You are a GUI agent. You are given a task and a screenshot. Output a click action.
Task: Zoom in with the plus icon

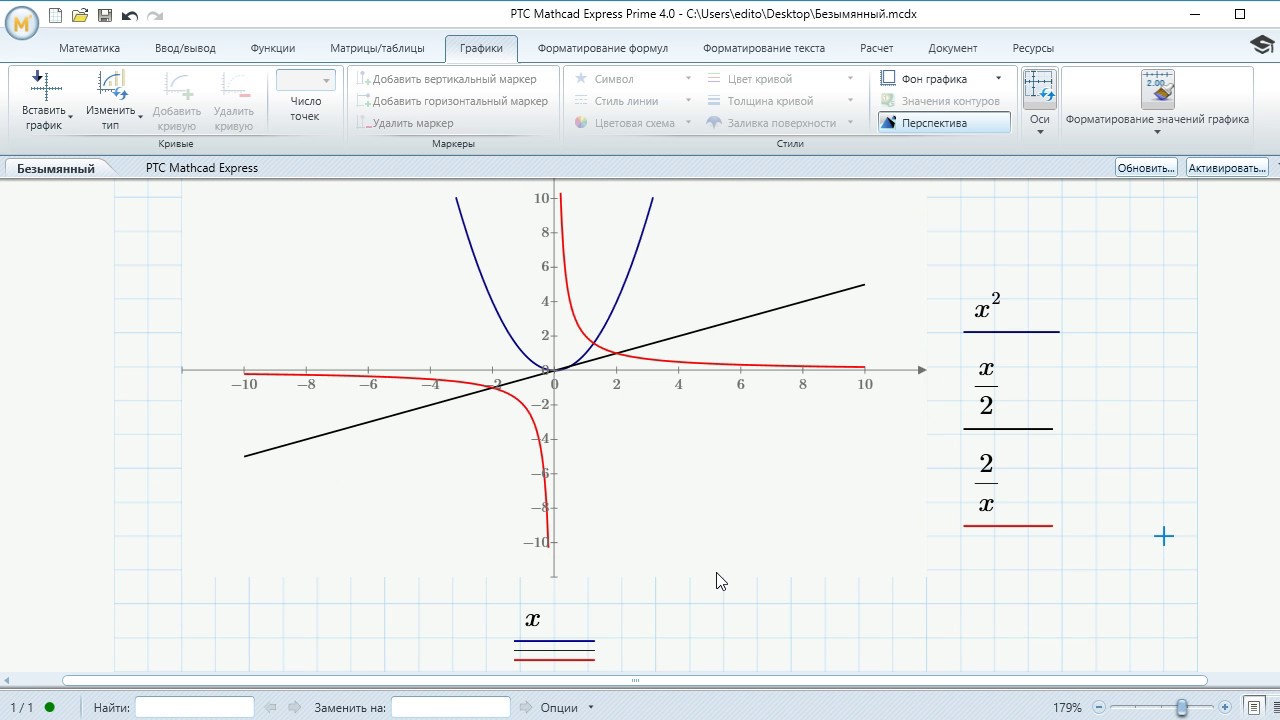click(1225, 707)
